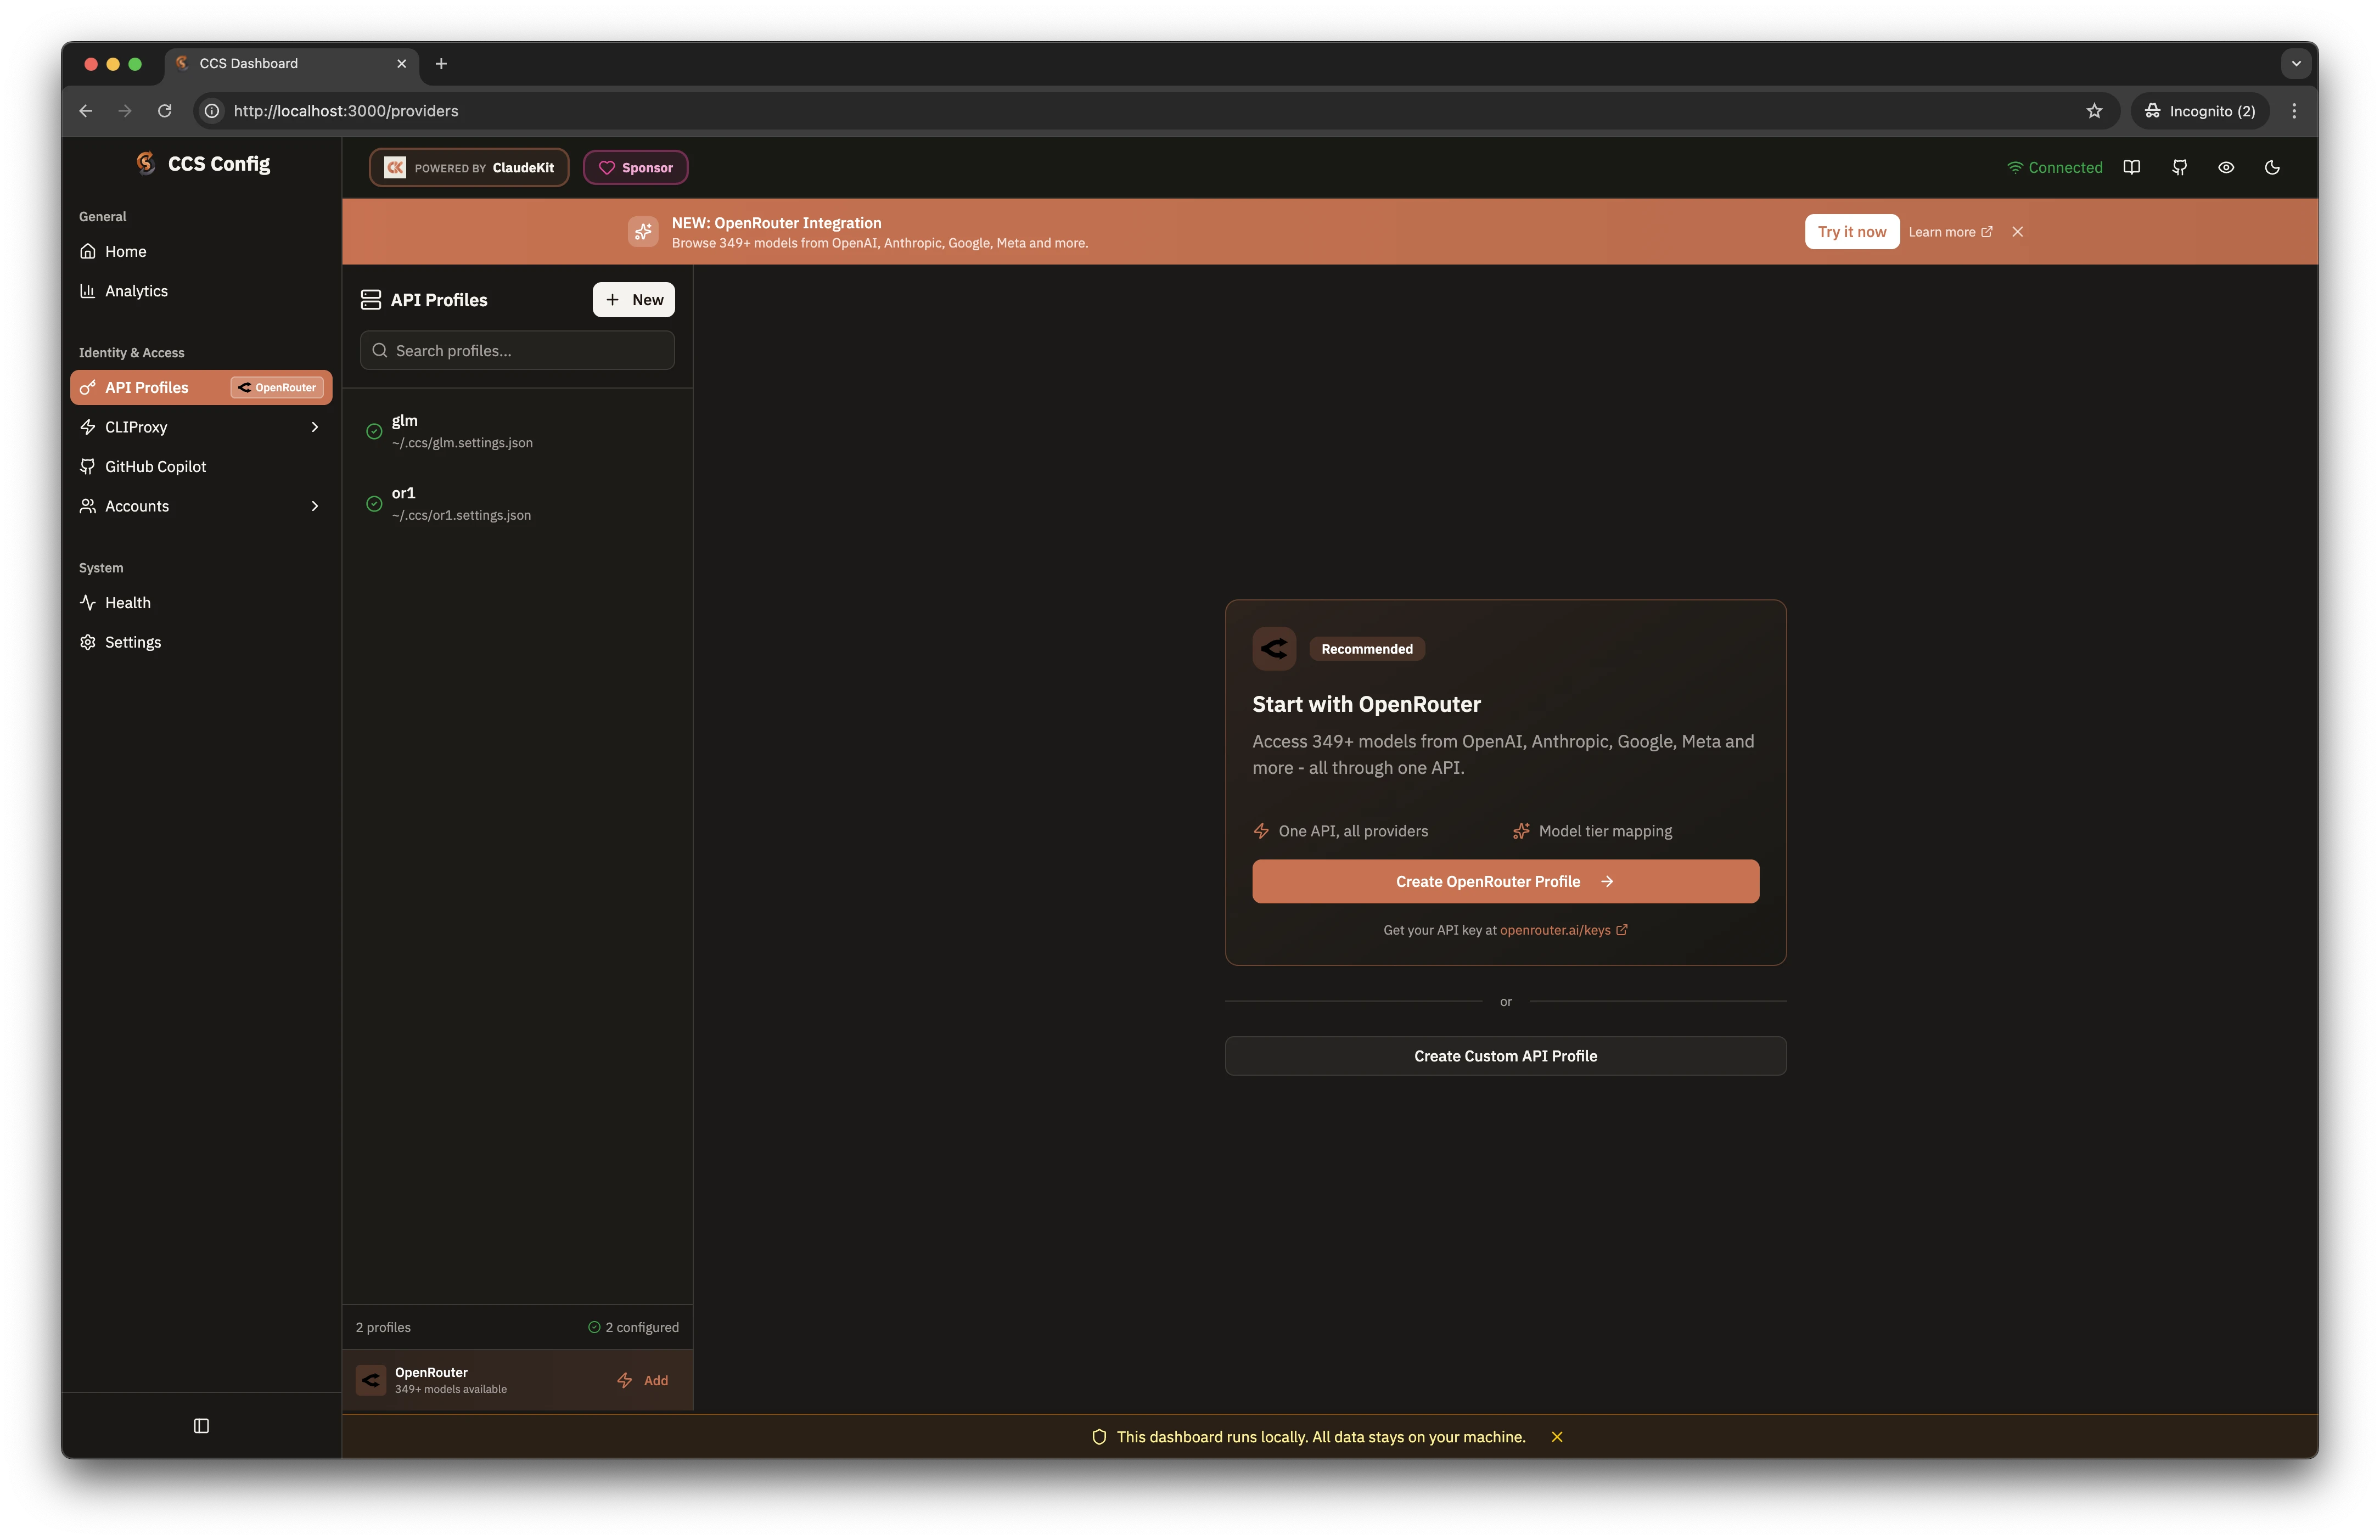Collapse the sidebar using bottom toggle

201,1426
